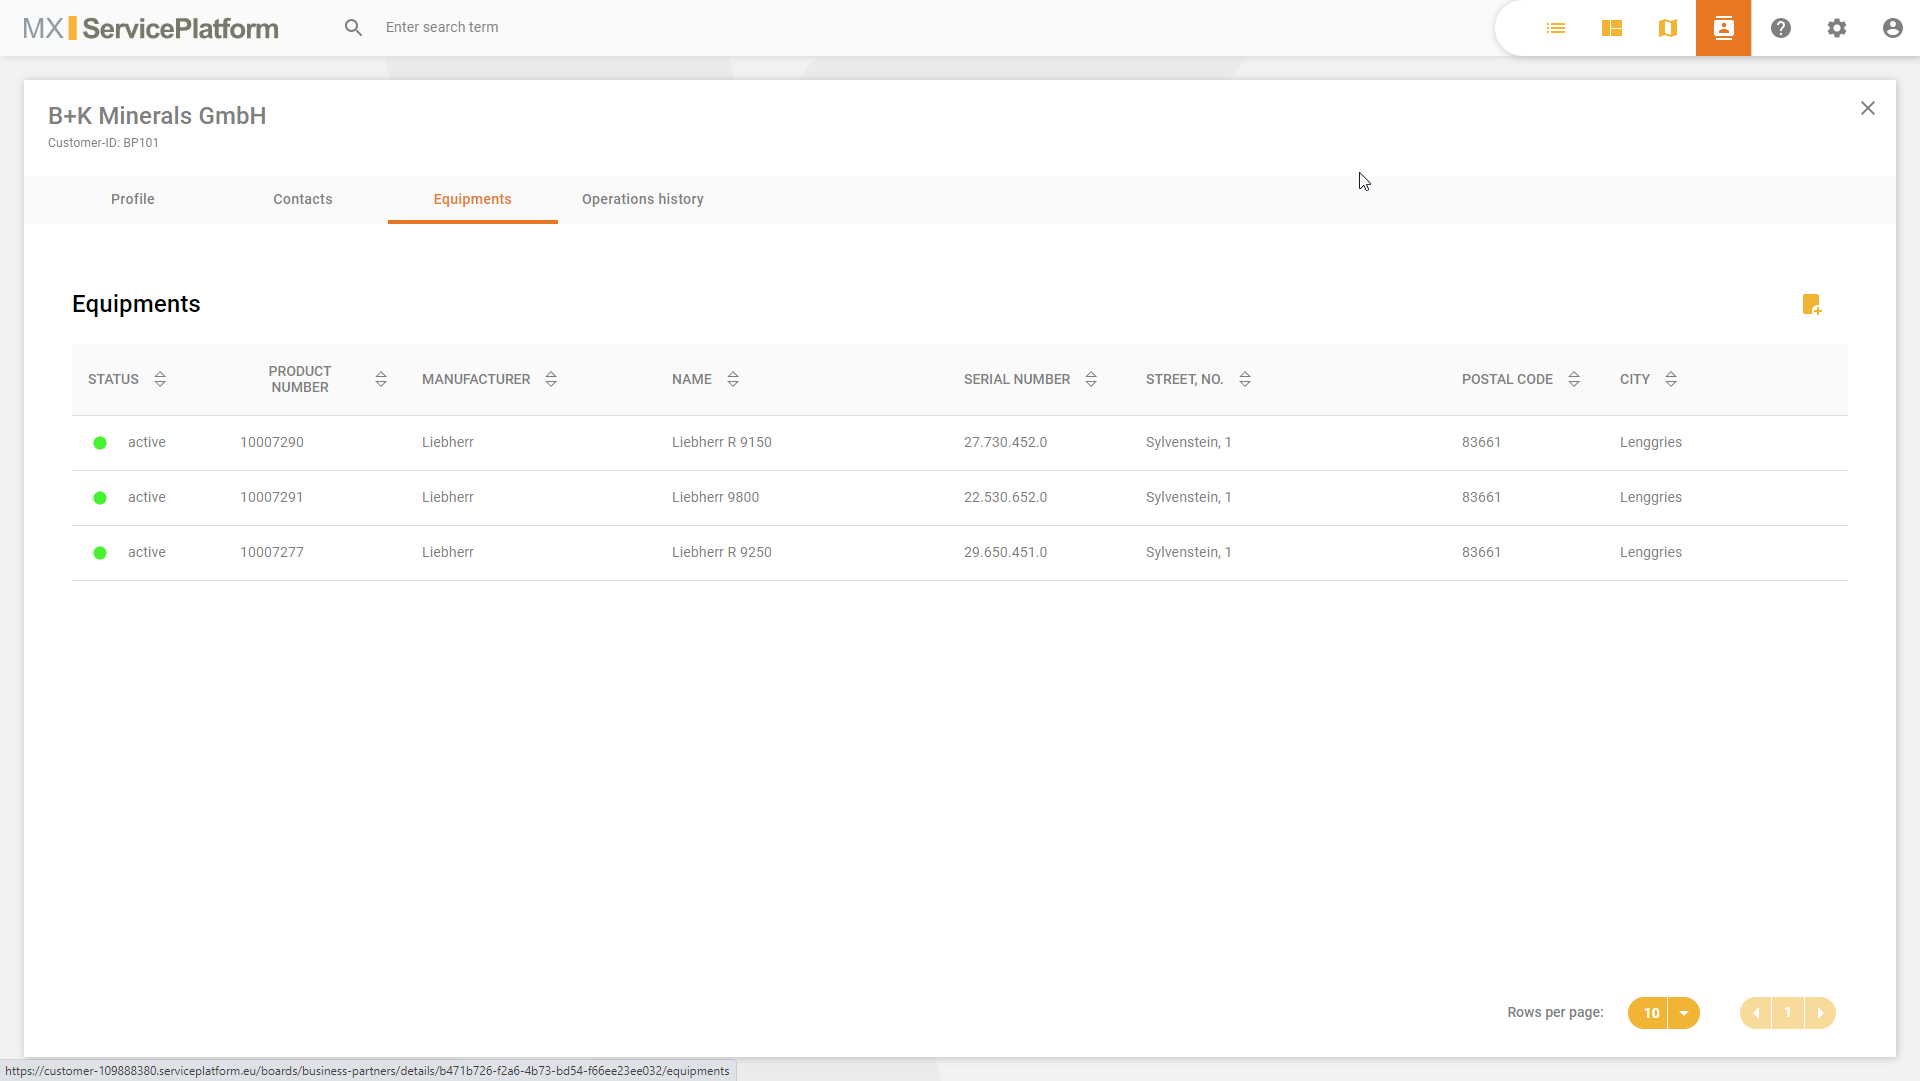This screenshot has width=1920, height=1081.
Task: Sort table by Postal Code column
Action: [1574, 379]
